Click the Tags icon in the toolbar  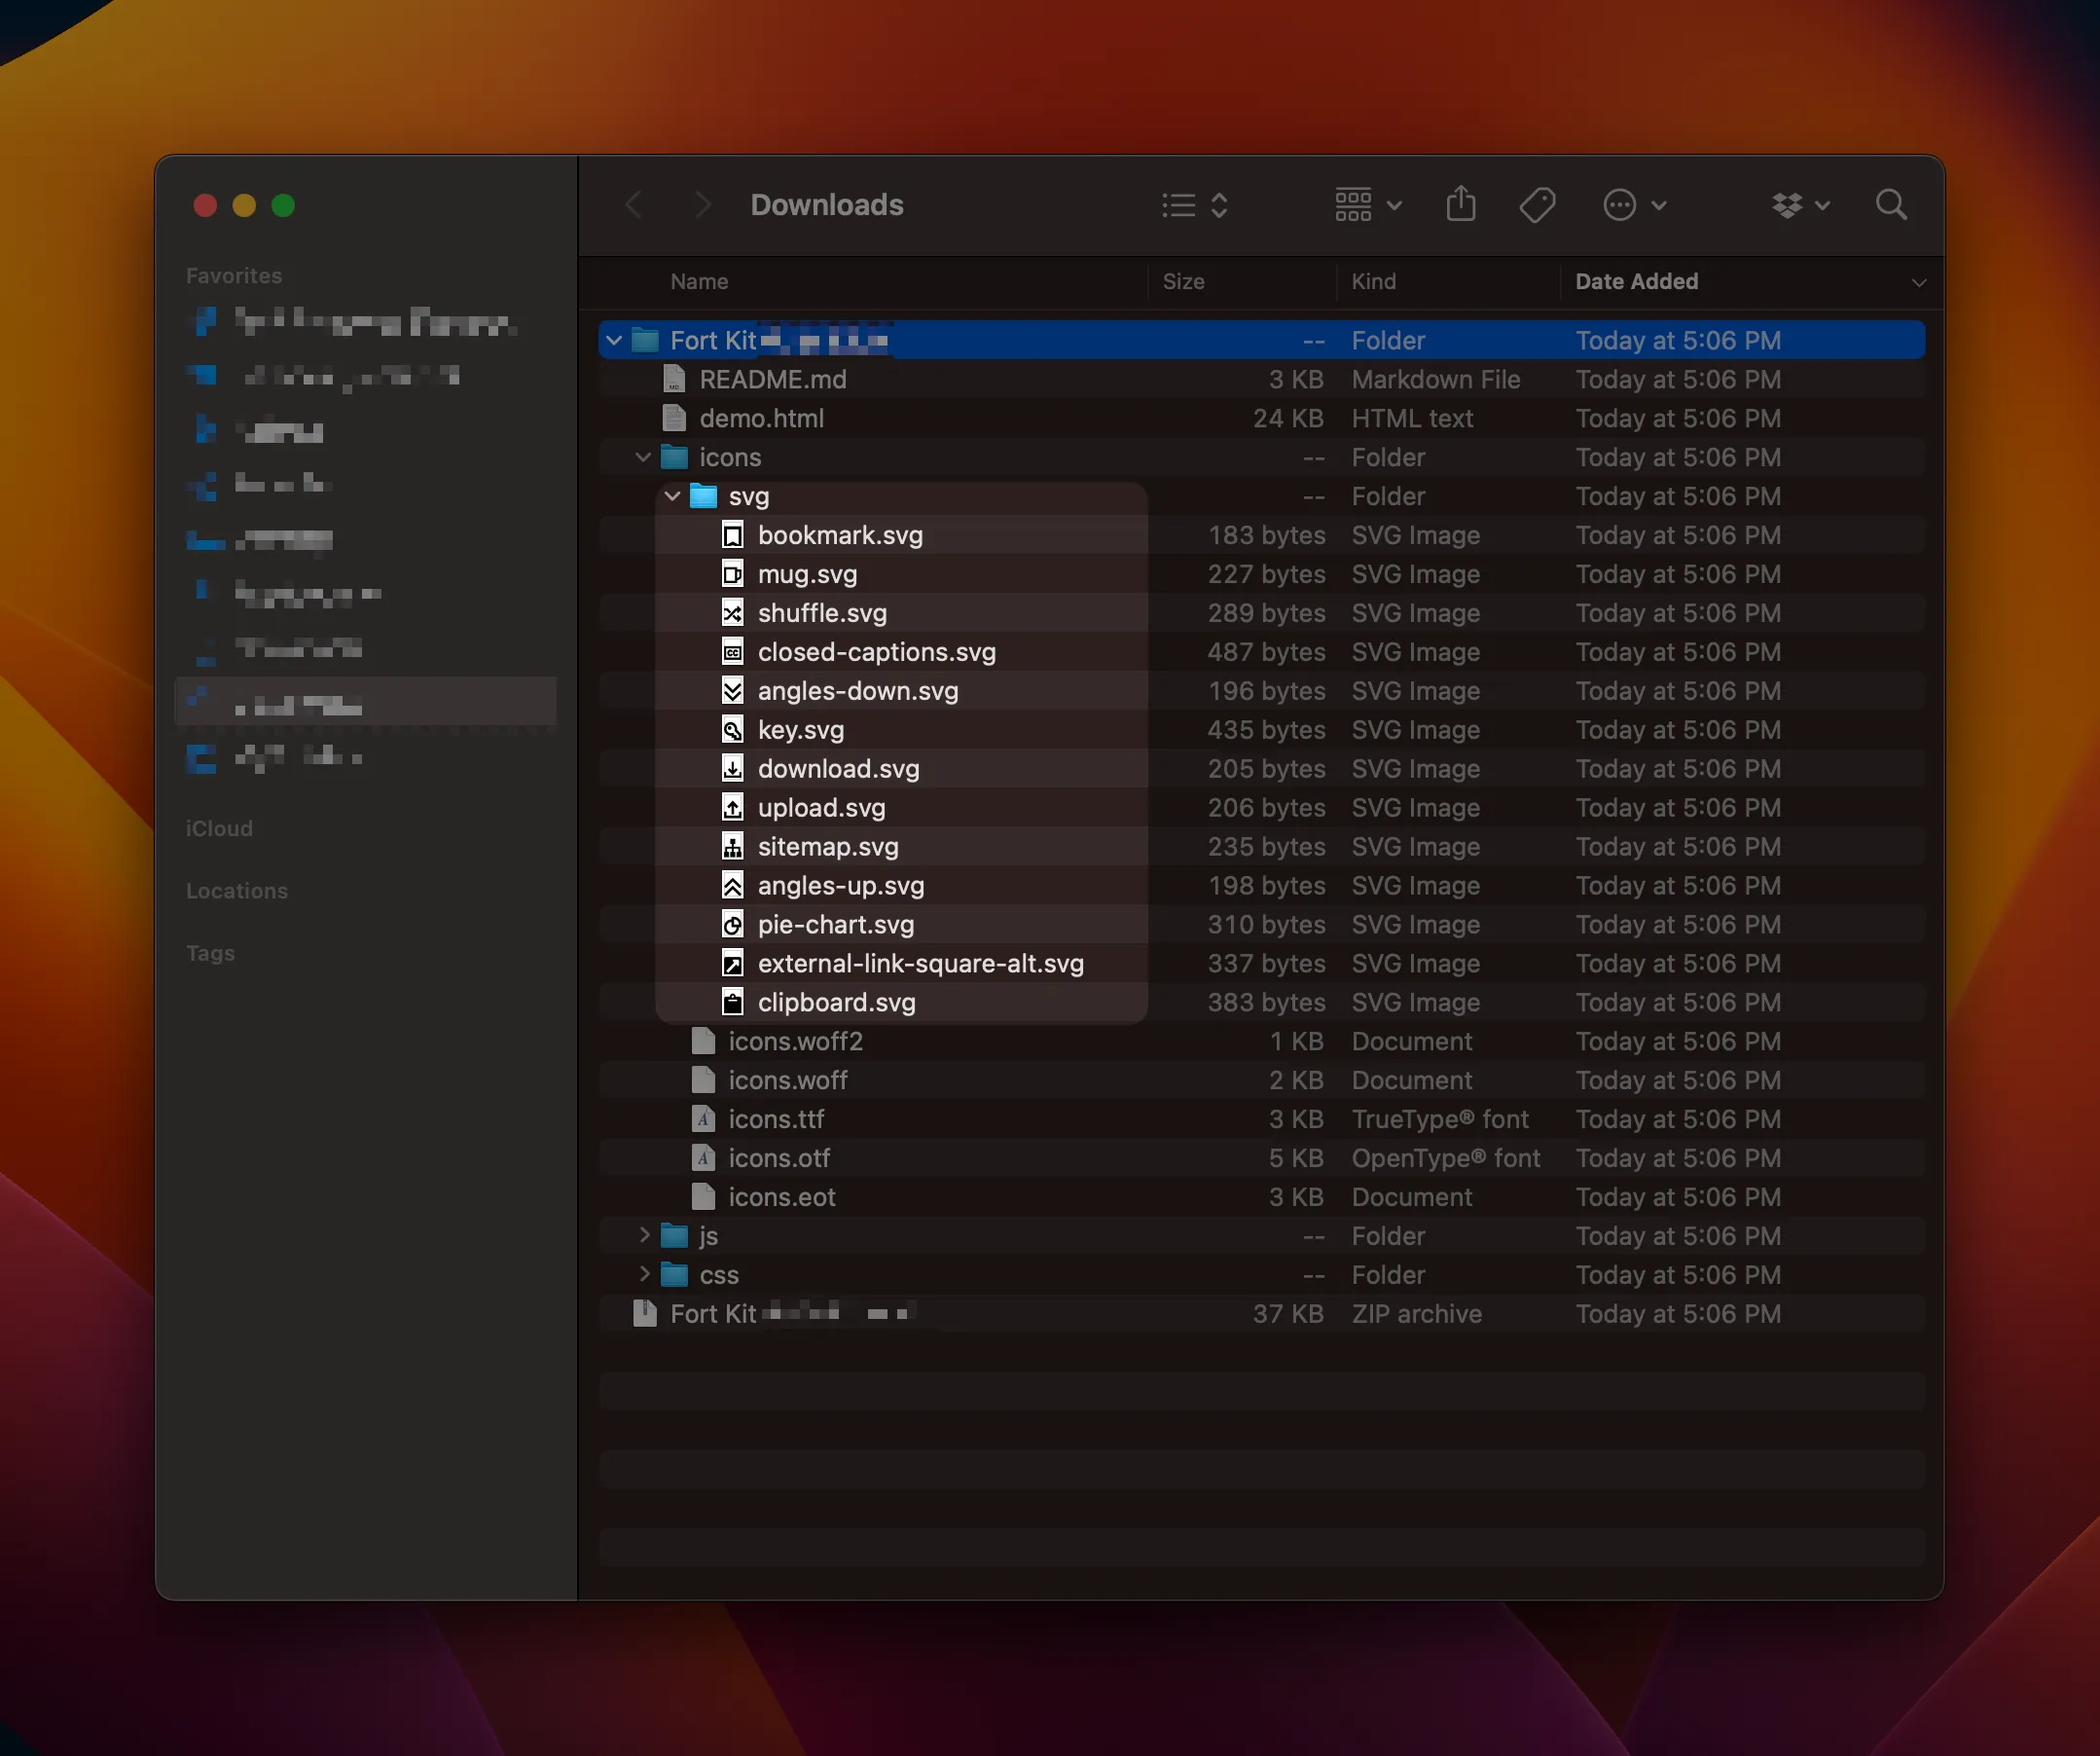(x=1537, y=204)
